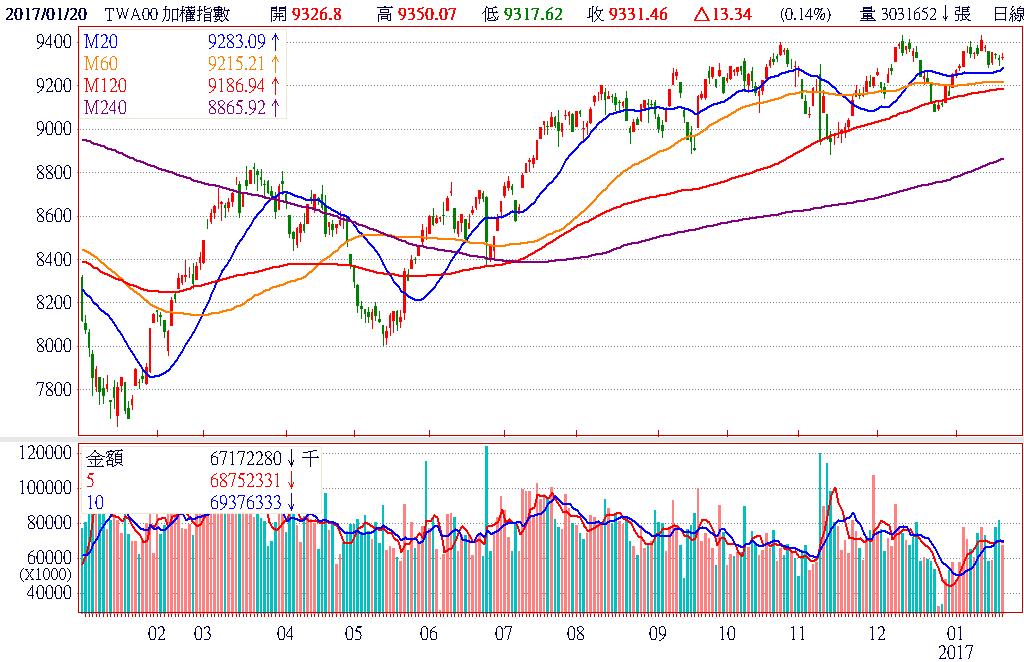Image resolution: width=1024 pixels, height=662 pixels.
Task: Expand the 金額 volume indicator label
Action: 106,460
